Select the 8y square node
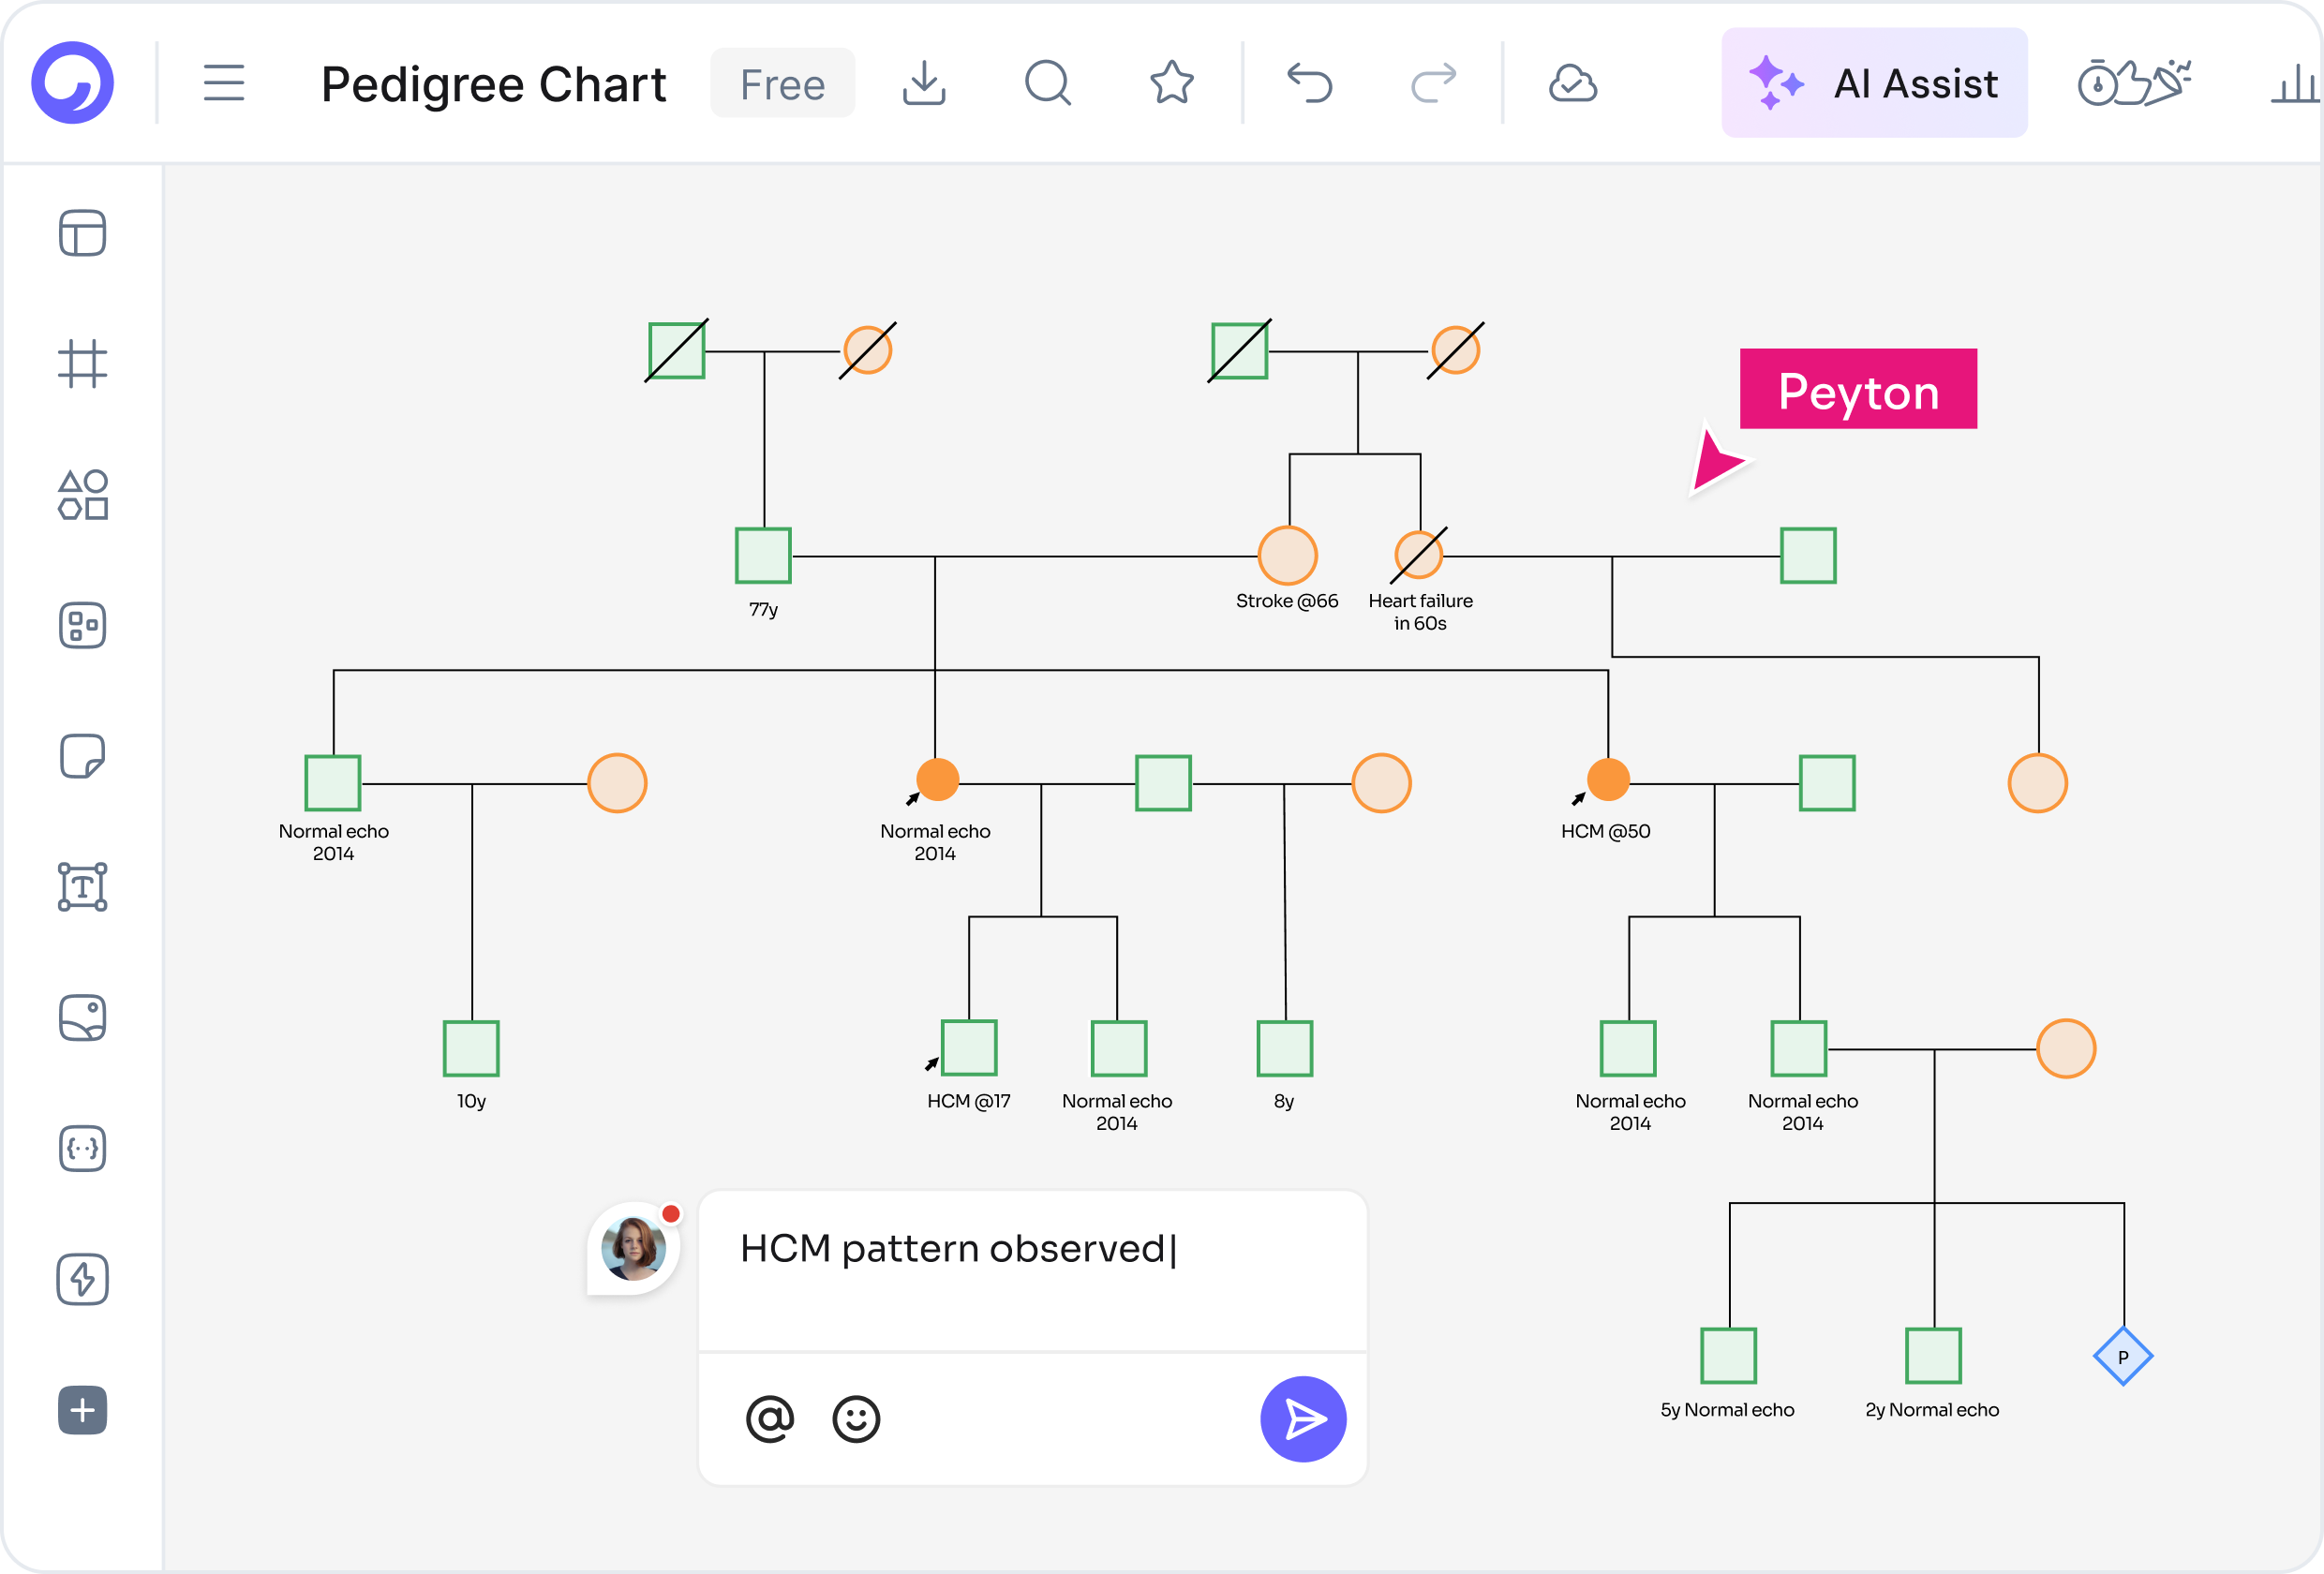Screen dimensions: 2324x1574 click(x=1285, y=1048)
